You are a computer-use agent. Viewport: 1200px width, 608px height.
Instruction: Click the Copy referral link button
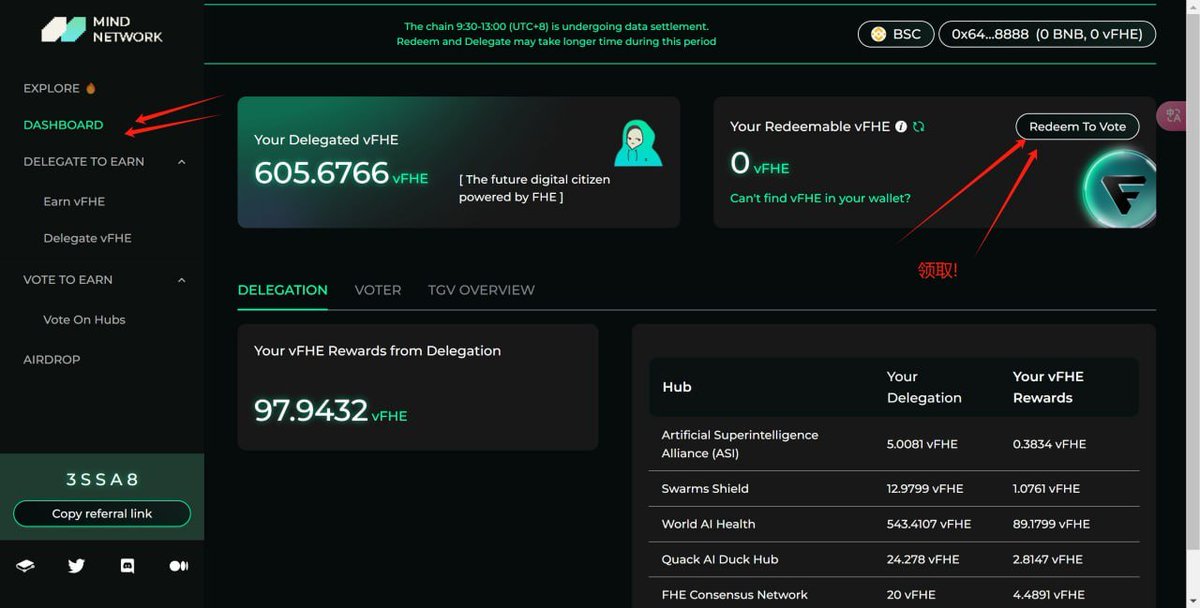[x=102, y=514]
